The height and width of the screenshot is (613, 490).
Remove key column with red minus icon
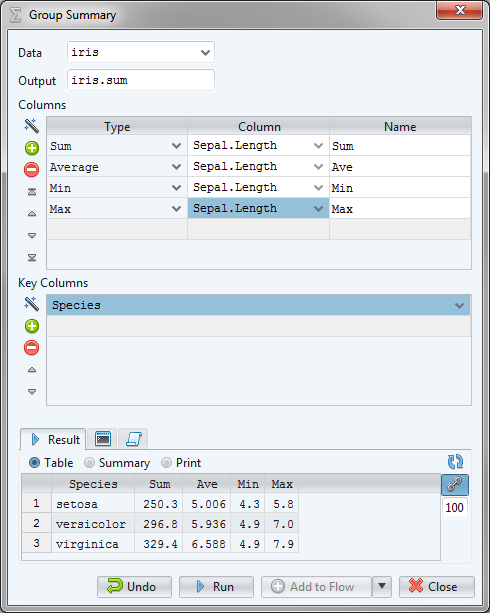point(32,348)
